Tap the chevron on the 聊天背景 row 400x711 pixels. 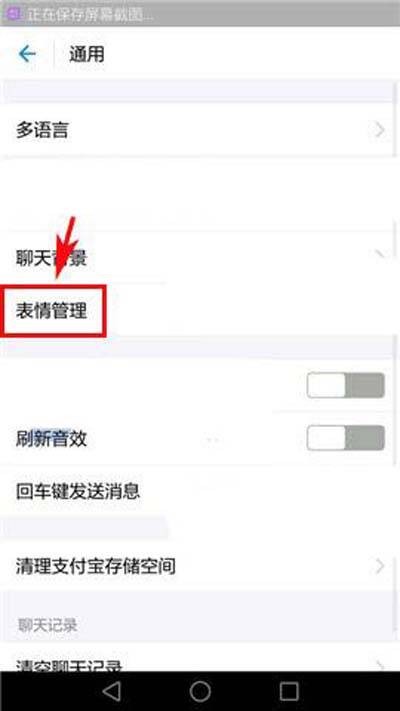pyautogui.click(x=380, y=254)
